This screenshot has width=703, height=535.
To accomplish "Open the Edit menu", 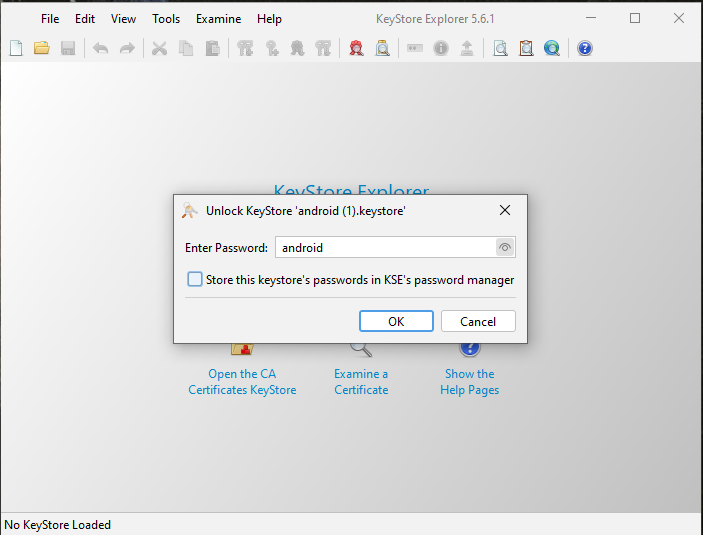I will (85, 19).
